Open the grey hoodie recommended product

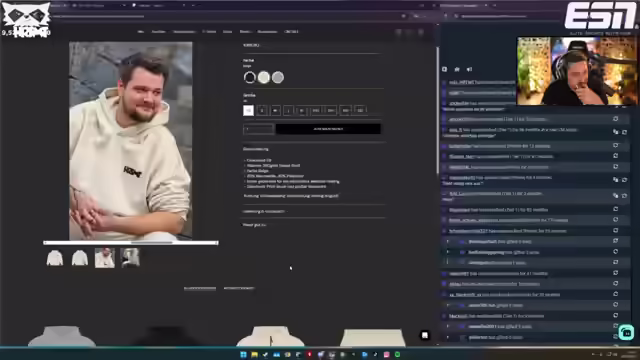[x=62, y=336]
